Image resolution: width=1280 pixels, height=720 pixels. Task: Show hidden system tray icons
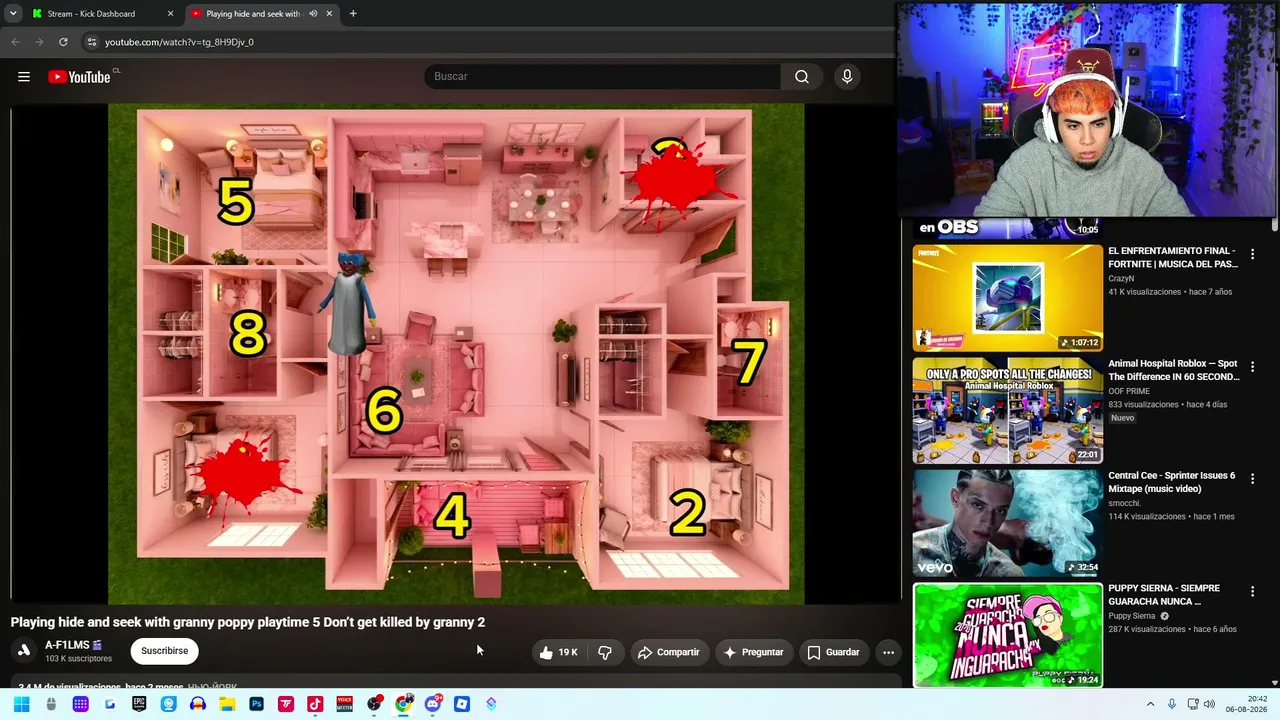(1150, 704)
